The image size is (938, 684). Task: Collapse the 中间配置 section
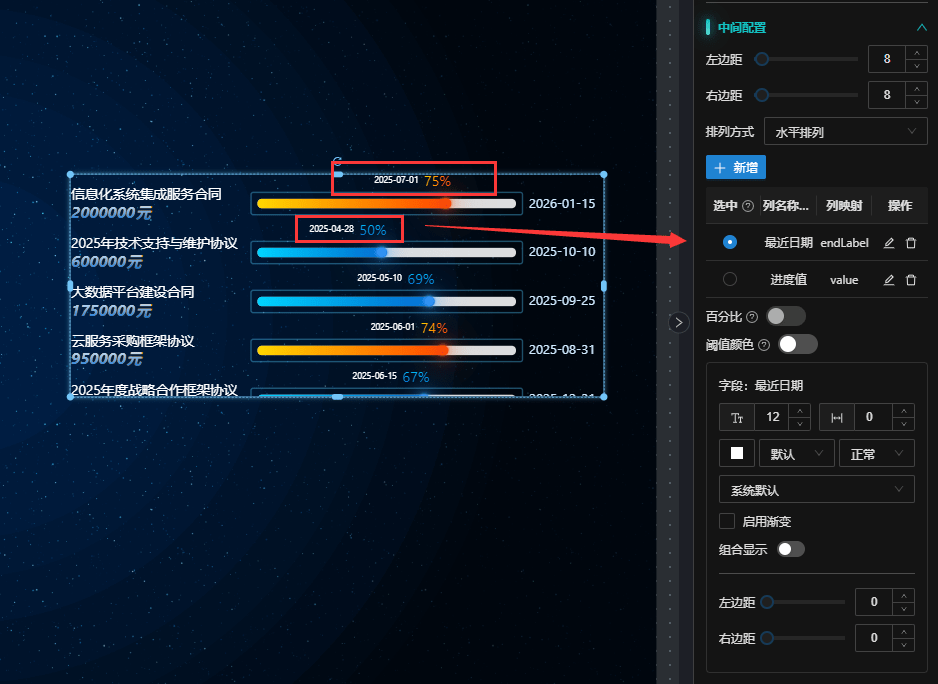(x=920, y=28)
